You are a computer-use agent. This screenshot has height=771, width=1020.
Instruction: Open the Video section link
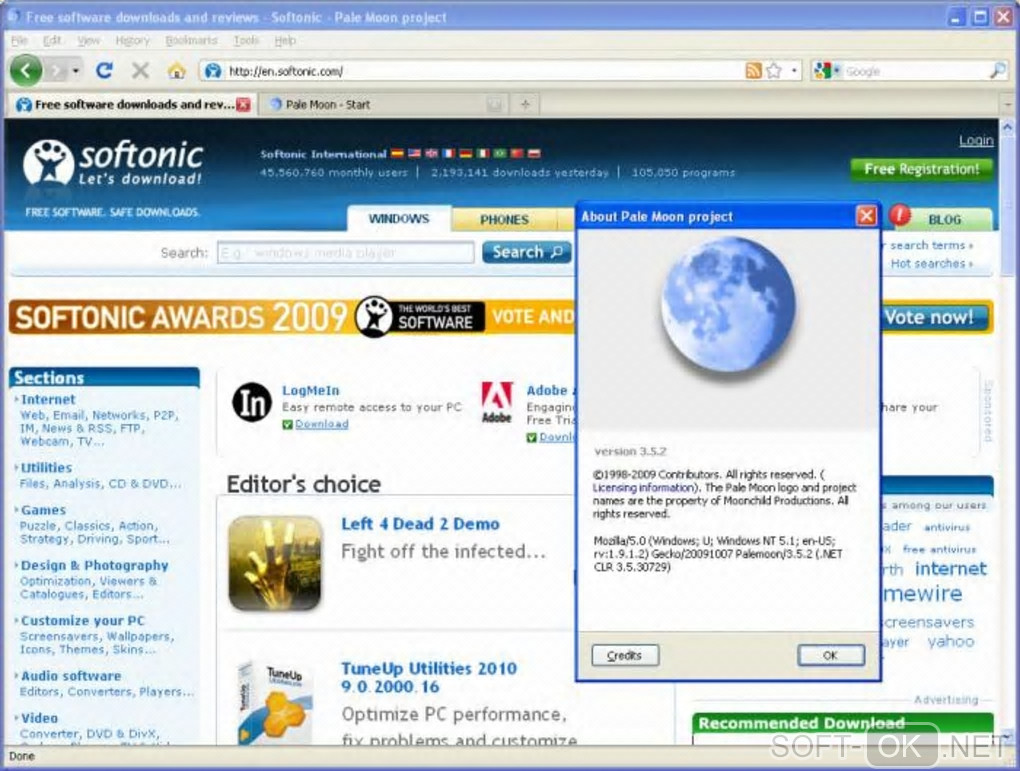tap(39, 718)
